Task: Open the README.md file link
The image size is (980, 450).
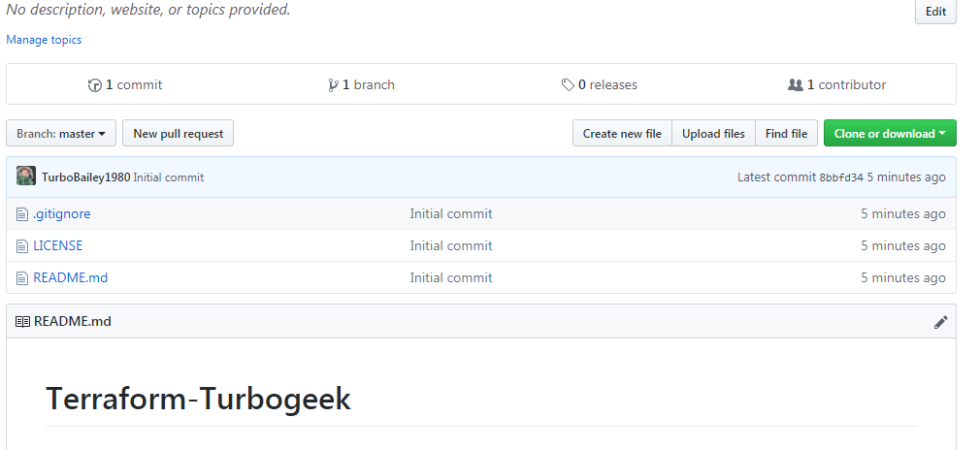Action: pyautogui.click(x=71, y=278)
